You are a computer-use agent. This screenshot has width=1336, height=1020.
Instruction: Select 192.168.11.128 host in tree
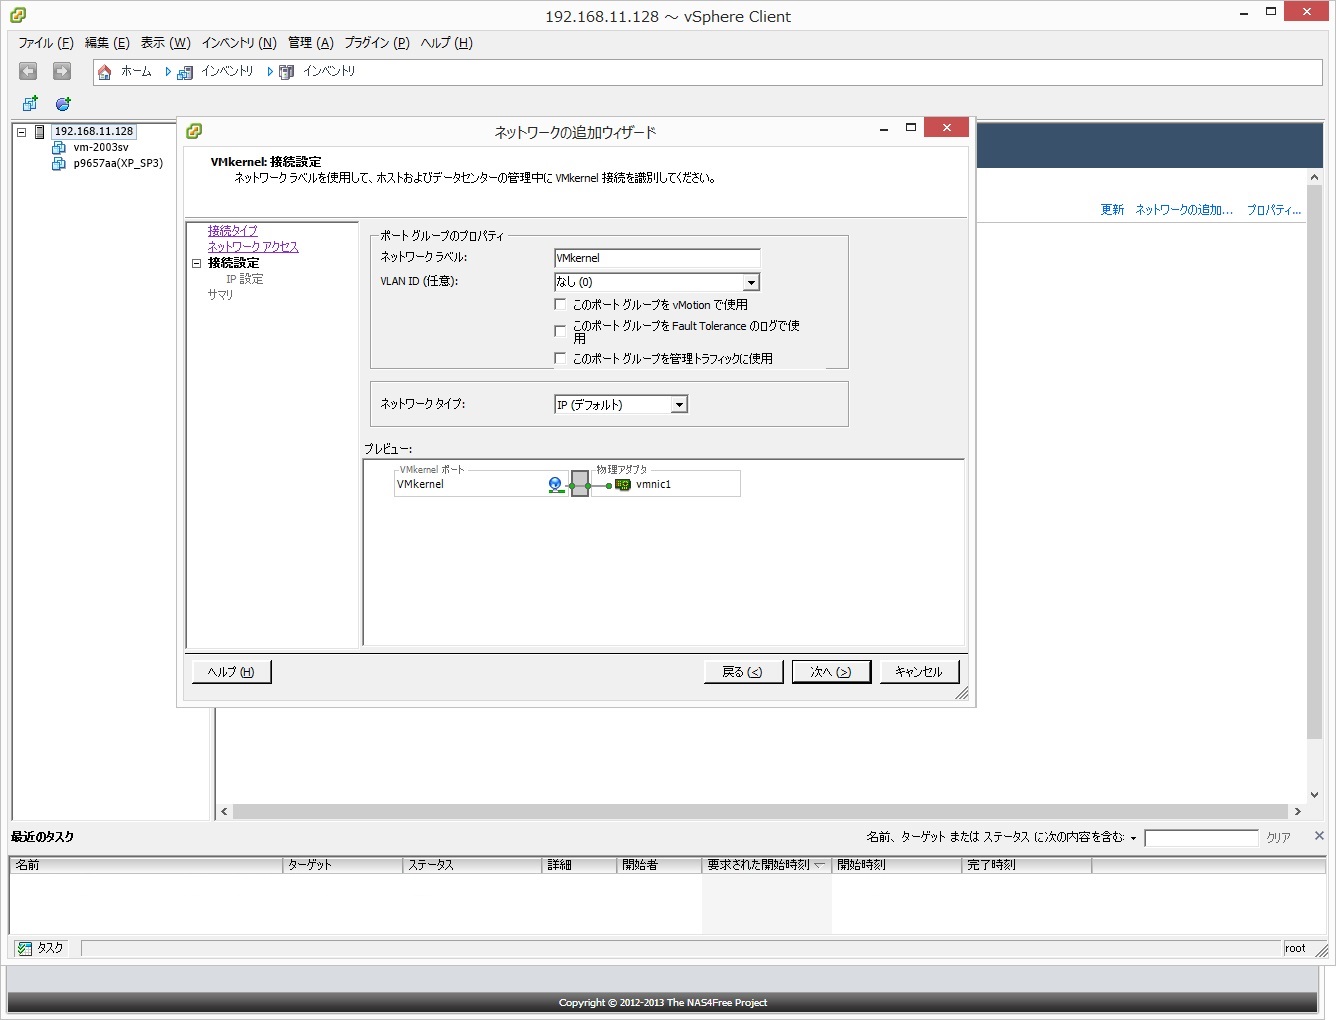coord(94,131)
